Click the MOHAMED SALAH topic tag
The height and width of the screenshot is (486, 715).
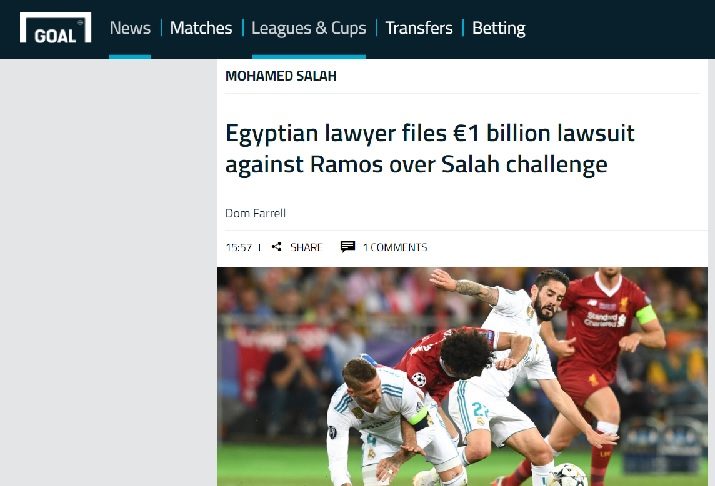coord(281,76)
